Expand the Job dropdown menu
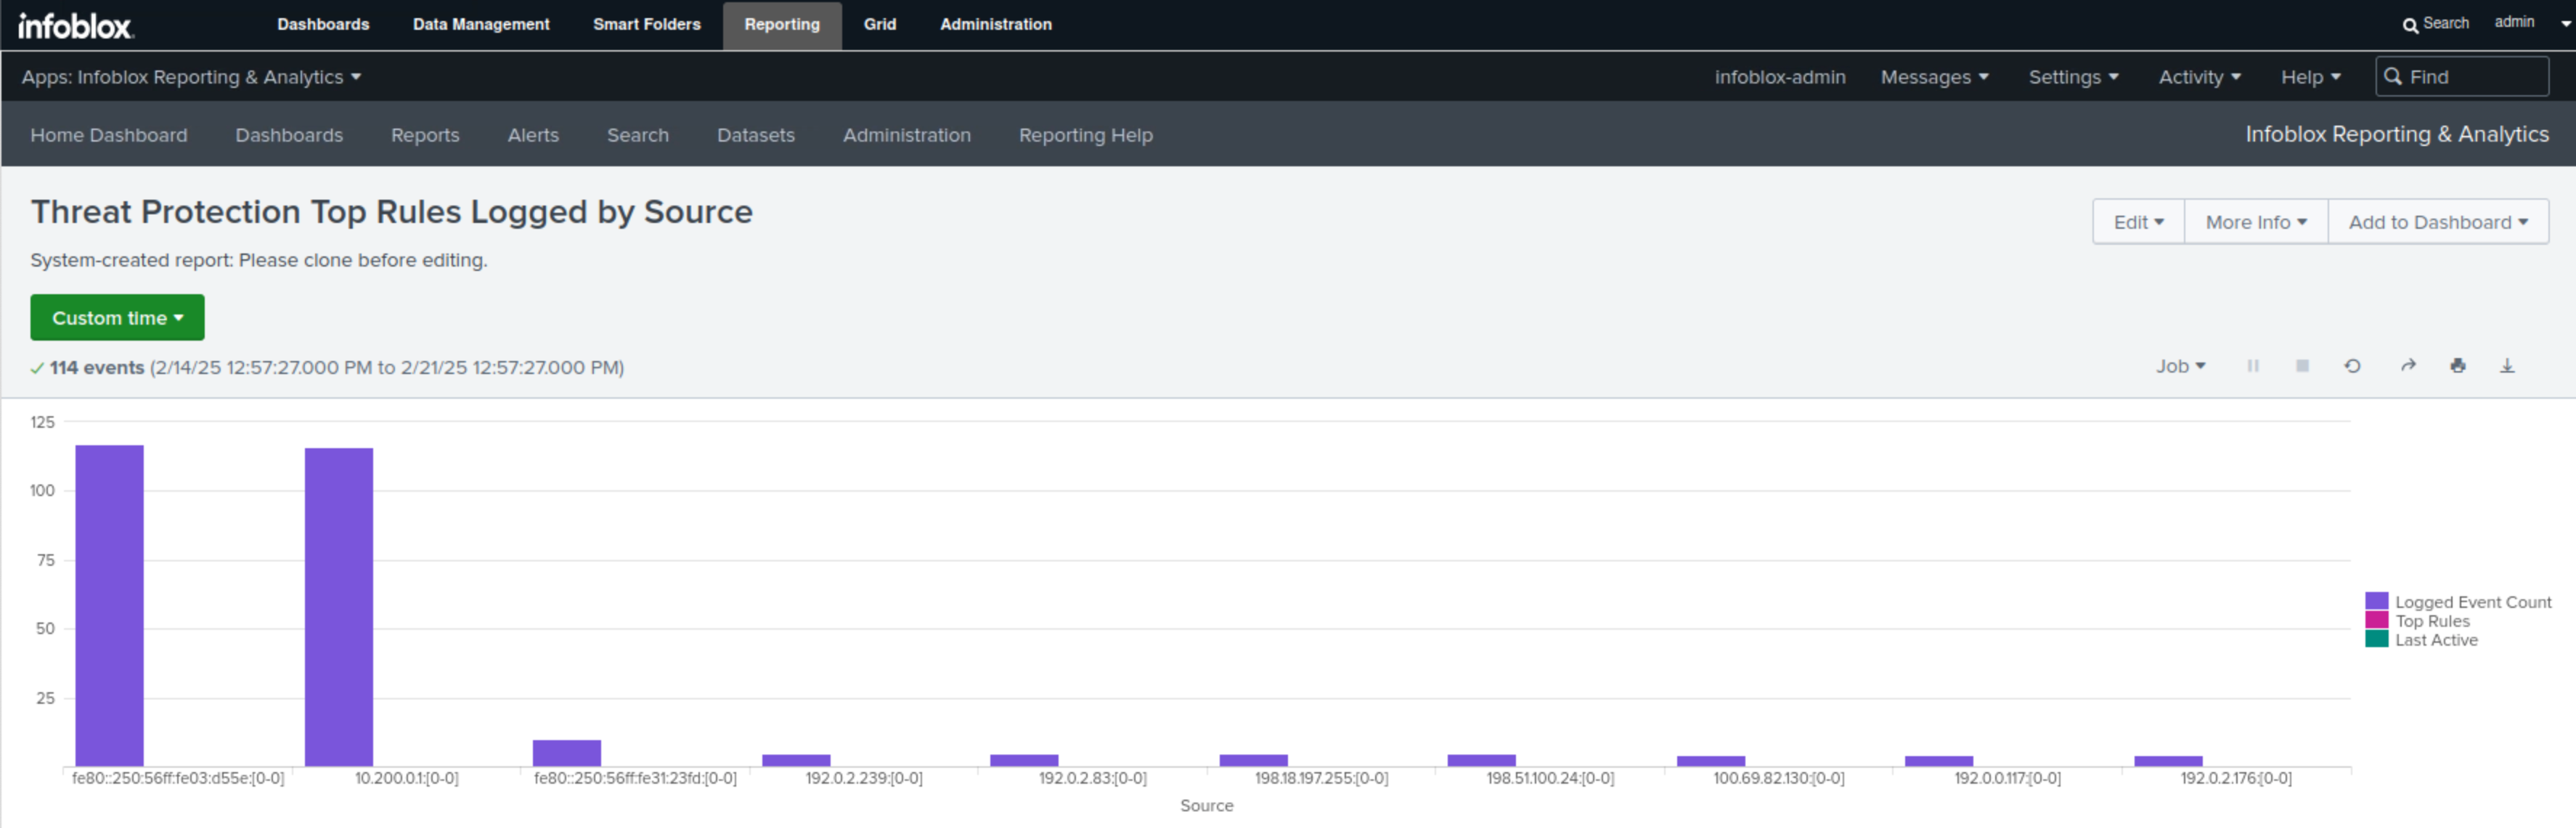2576x828 pixels. [x=2180, y=366]
